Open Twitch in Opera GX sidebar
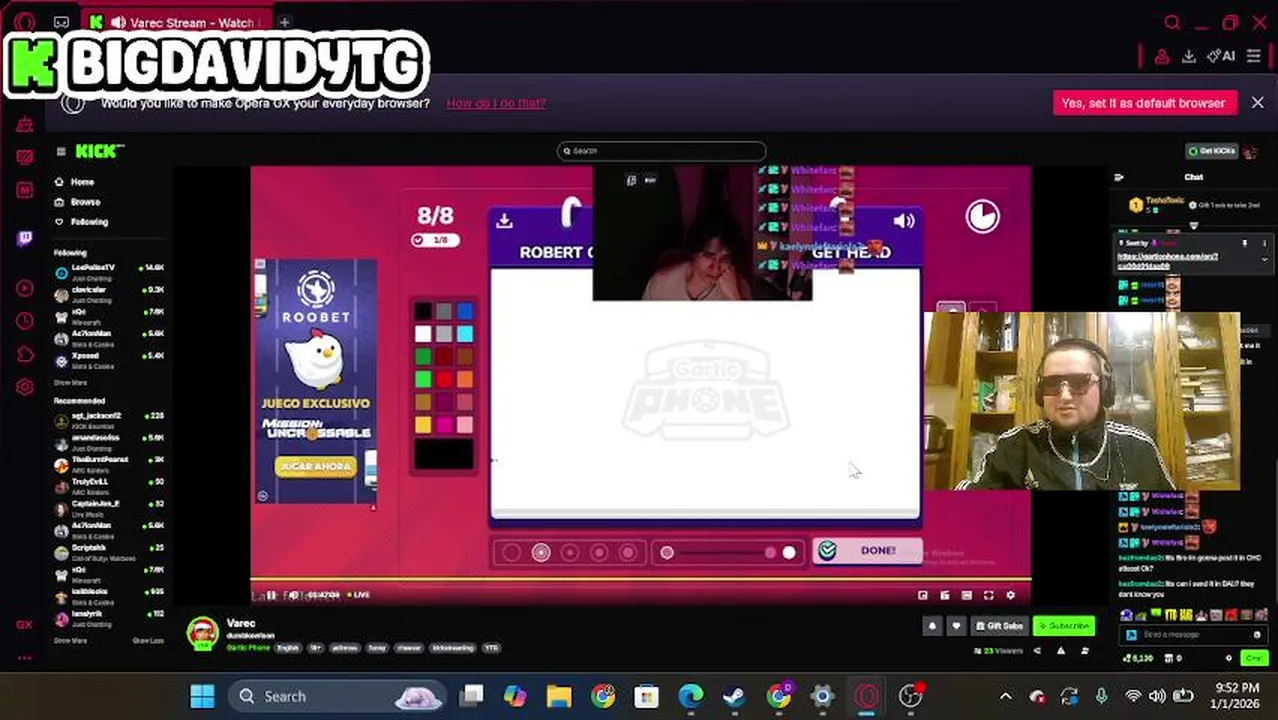1278x720 pixels. [24, 238]
